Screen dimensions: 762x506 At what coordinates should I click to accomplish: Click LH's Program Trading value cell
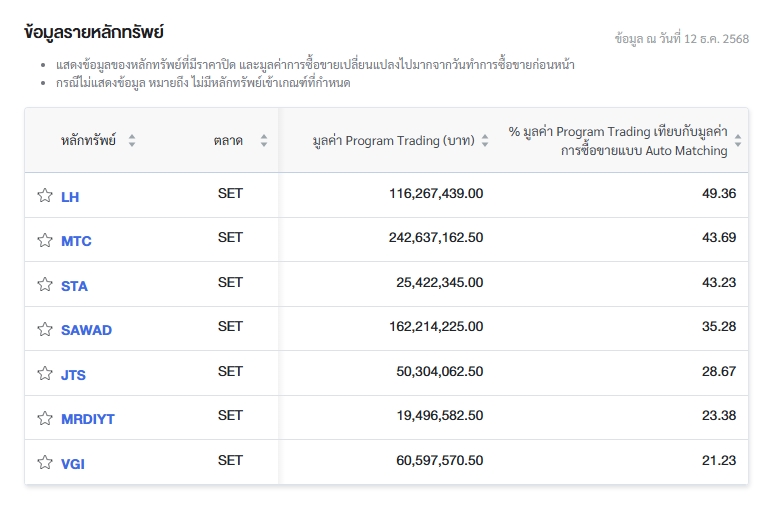pos(436,193)
